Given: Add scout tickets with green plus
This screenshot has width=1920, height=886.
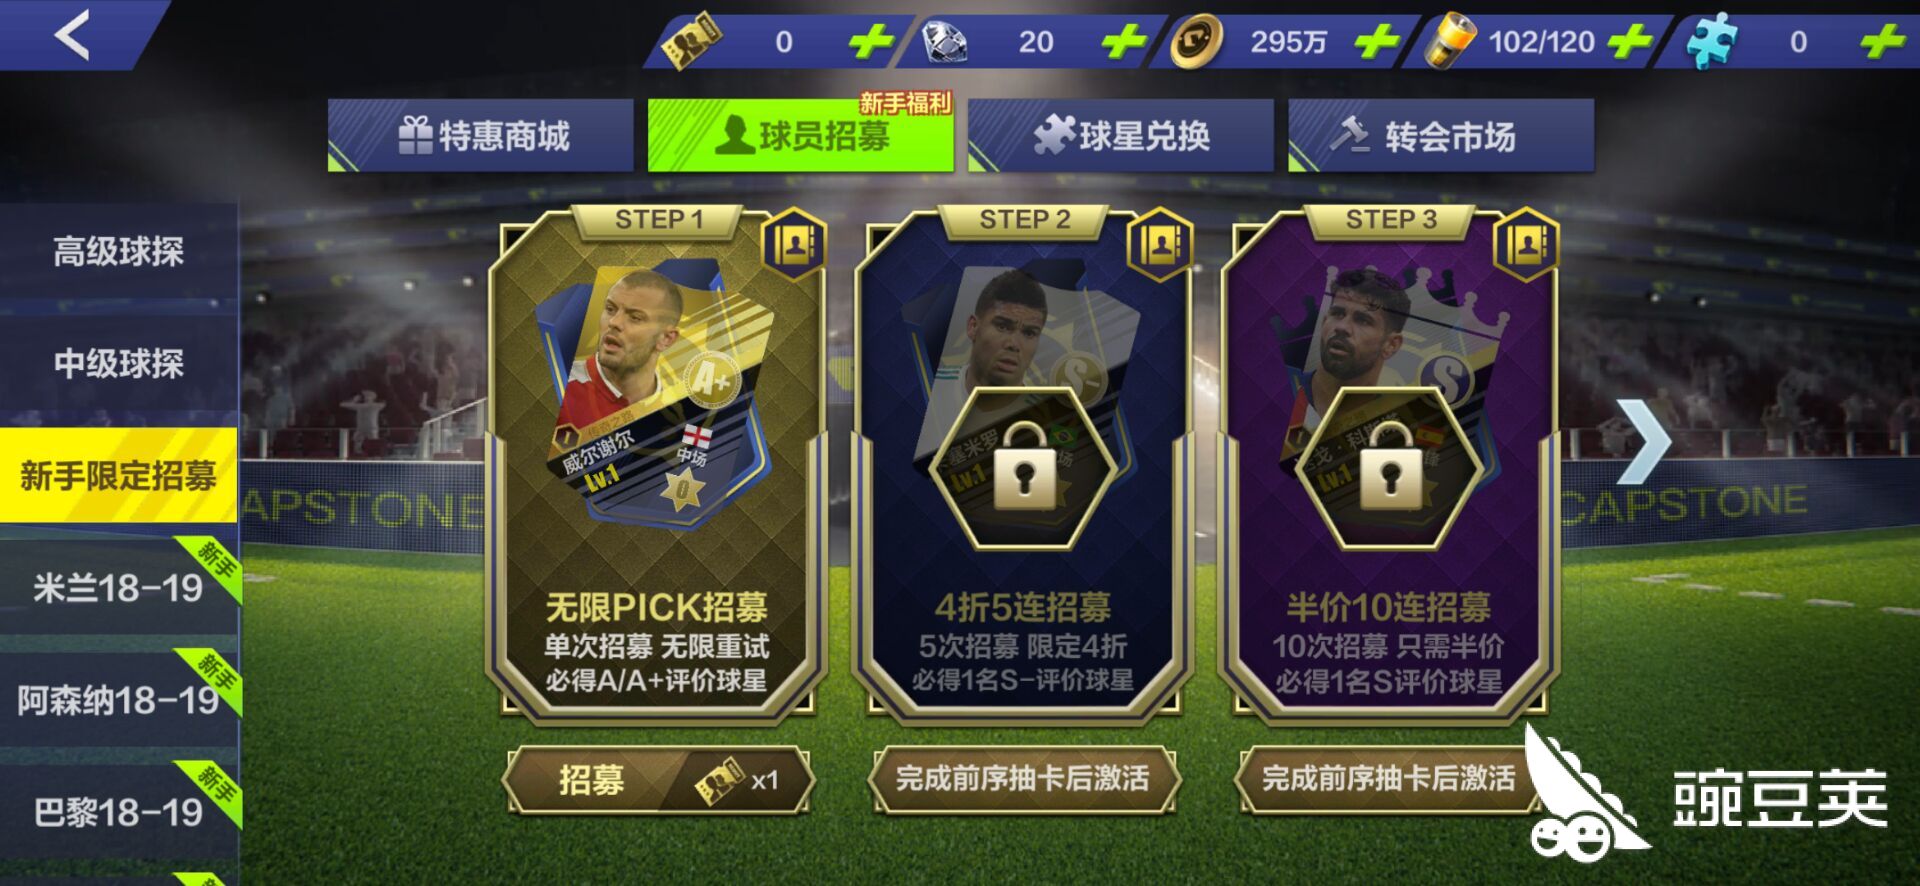Looking at the screenshot, I should [x=870, y=42].
